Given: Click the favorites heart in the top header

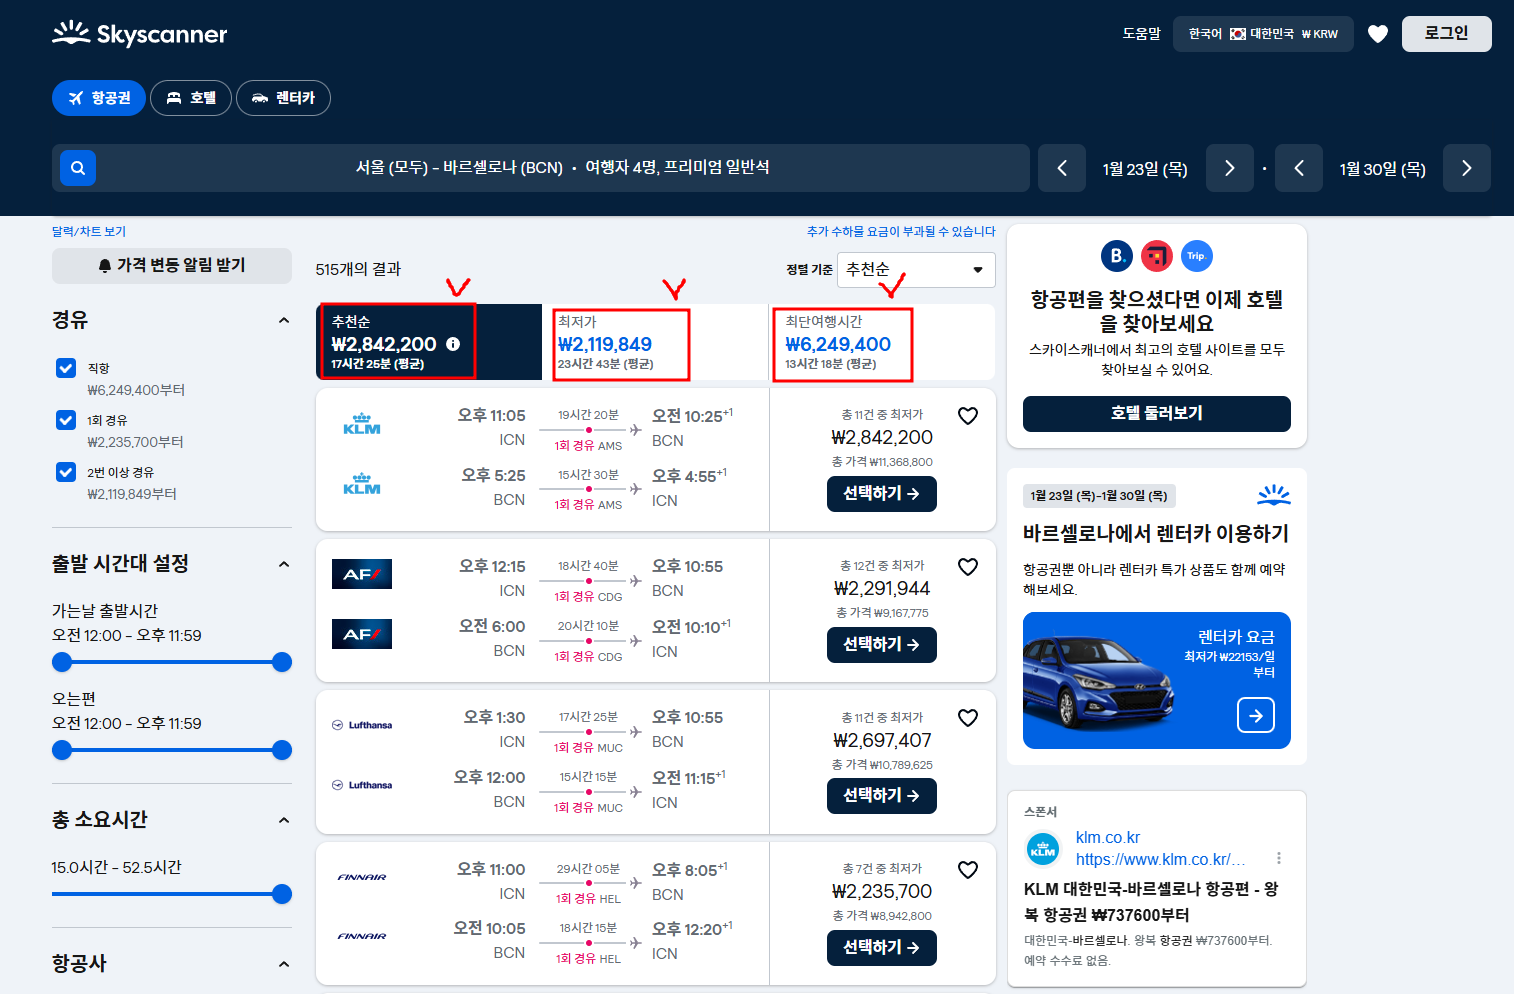Looking at the screenshot, I should pos(1377,33).
